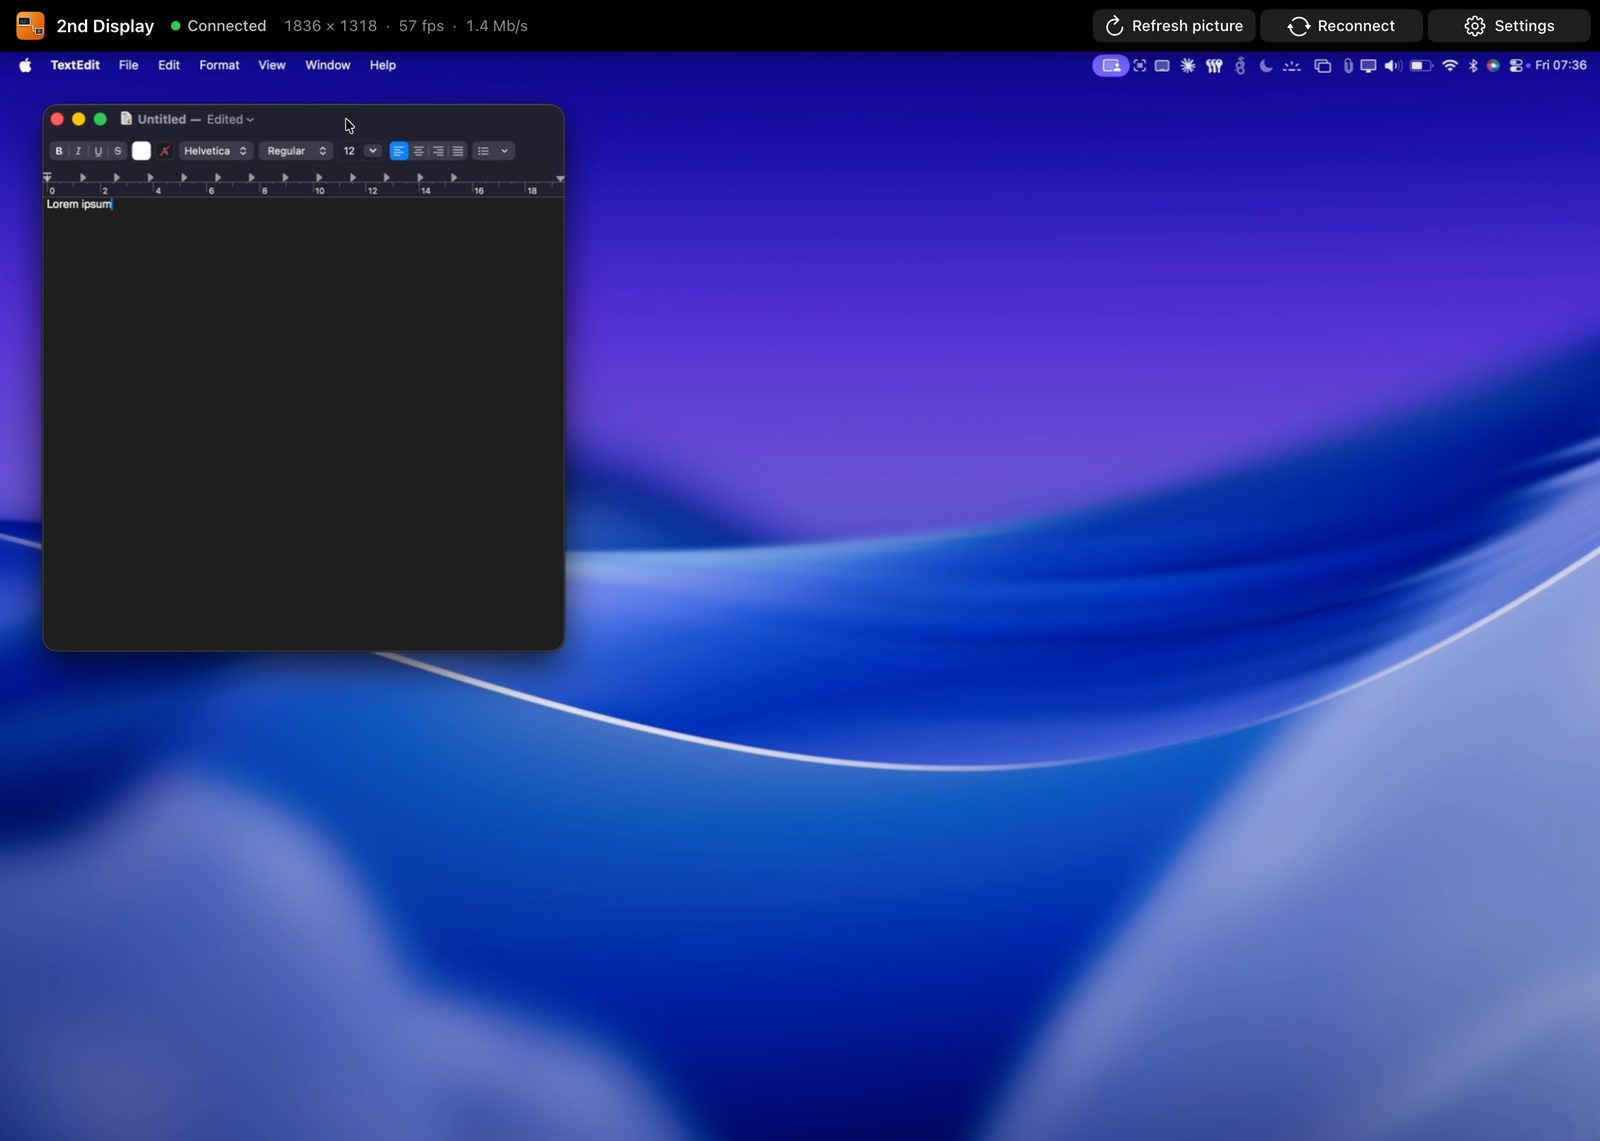Toggle bold formatting in TextEdit toolbar
Image resolution: width=1600 pixels, height=1141 pixels.
point(59,151)
